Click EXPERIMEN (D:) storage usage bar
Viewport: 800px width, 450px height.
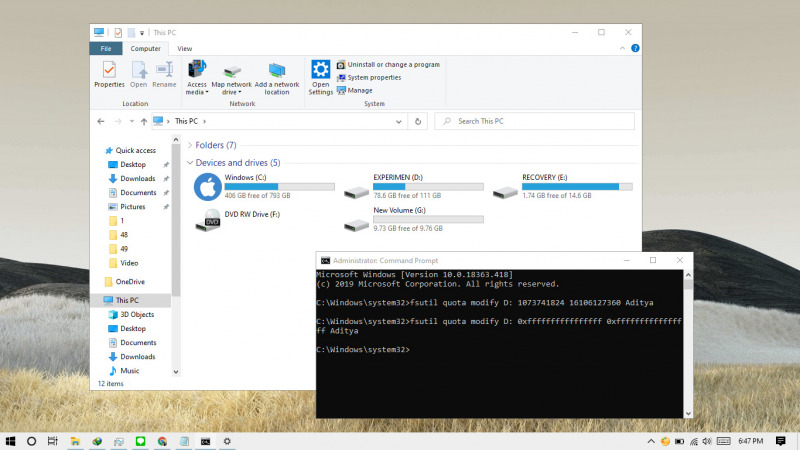coord(428,187)
